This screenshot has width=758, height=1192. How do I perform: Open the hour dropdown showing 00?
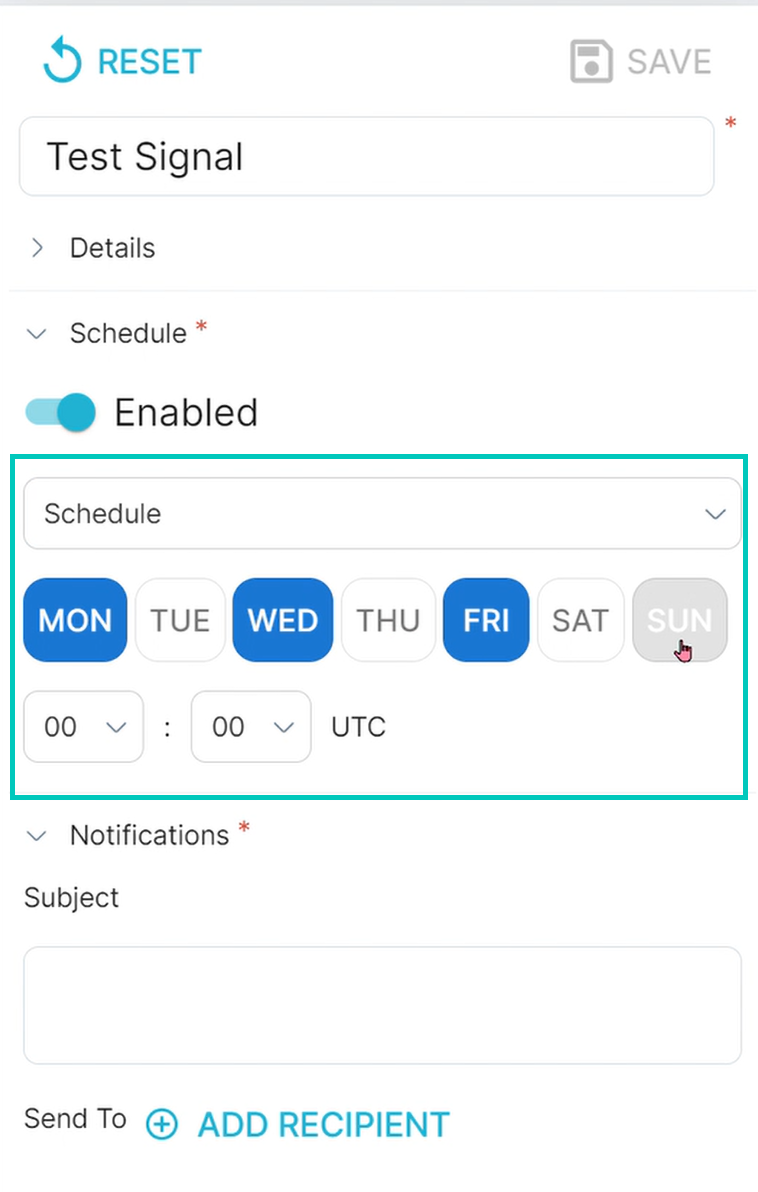84,727
